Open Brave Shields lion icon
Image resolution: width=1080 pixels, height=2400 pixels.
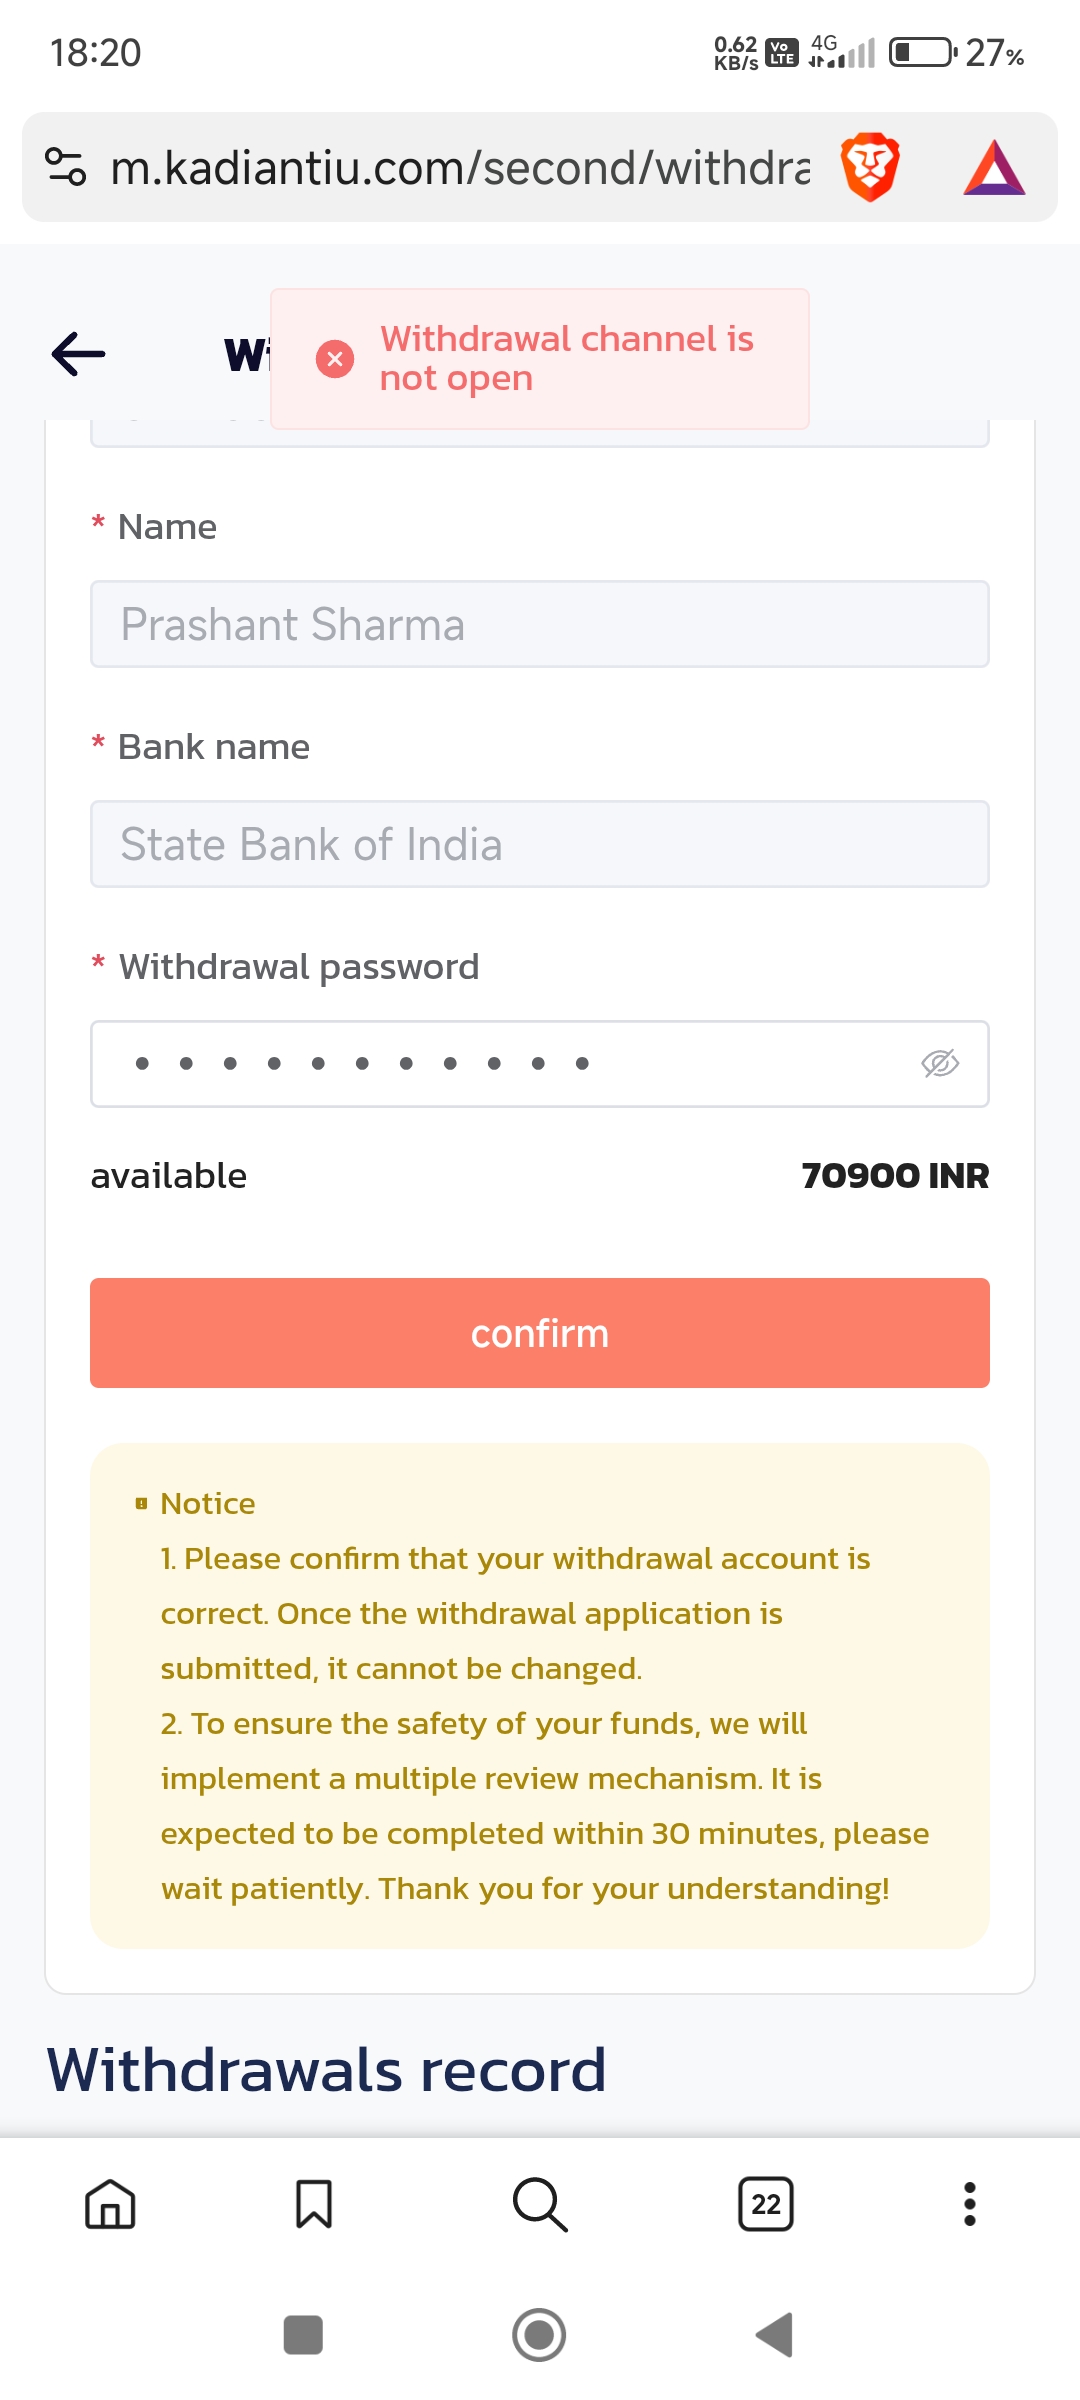(870, 167)
